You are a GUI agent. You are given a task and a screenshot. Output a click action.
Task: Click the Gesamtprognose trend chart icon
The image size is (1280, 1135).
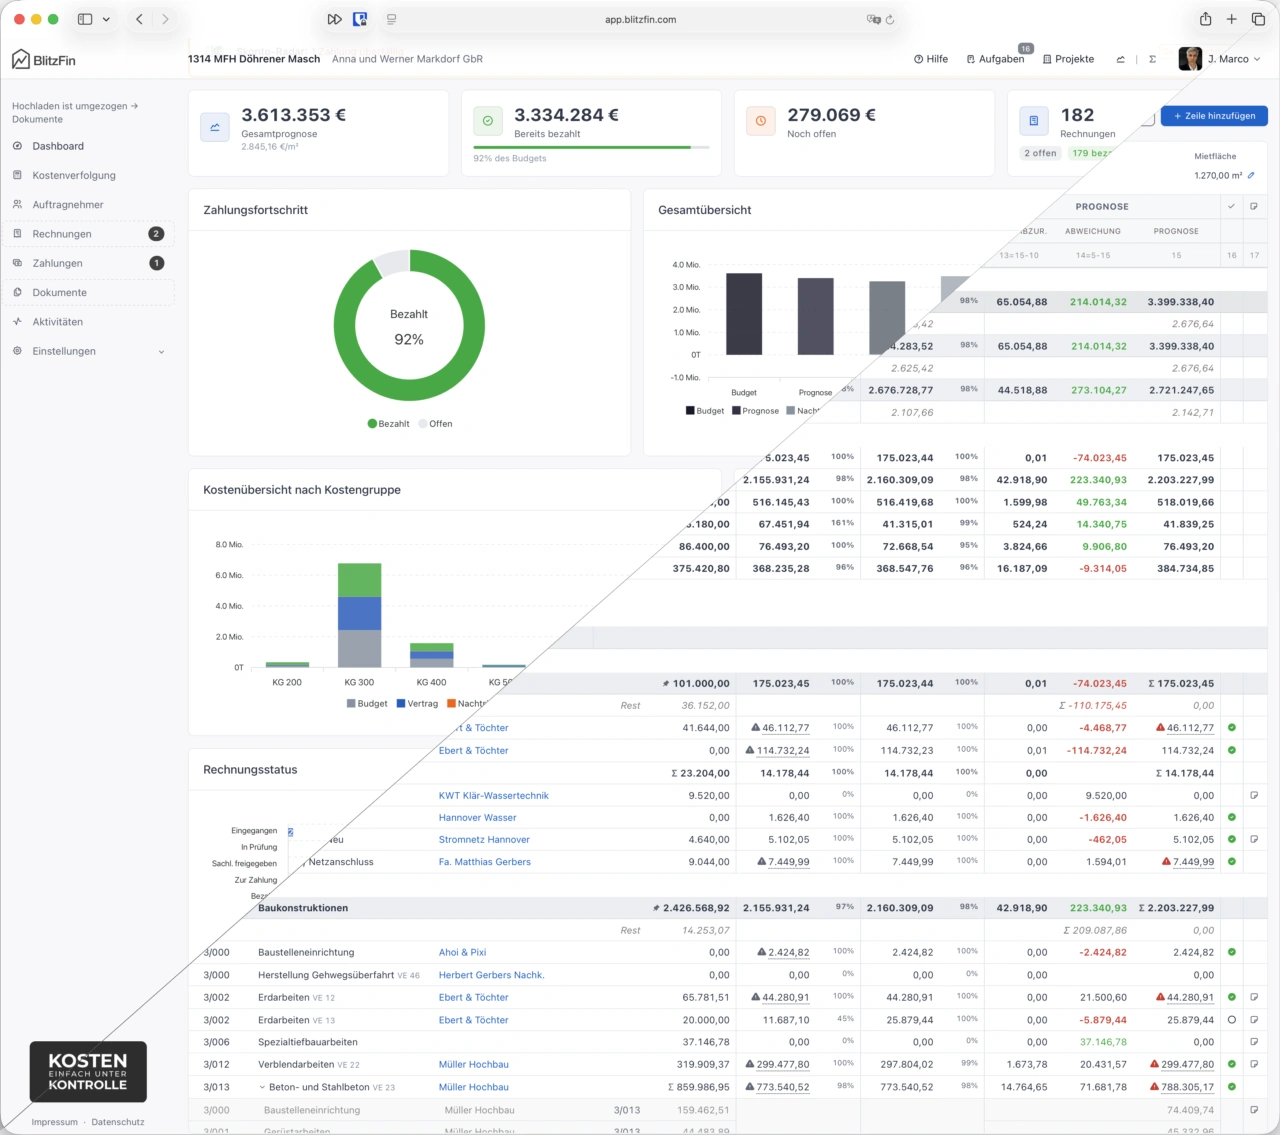(x=215, y=127)
